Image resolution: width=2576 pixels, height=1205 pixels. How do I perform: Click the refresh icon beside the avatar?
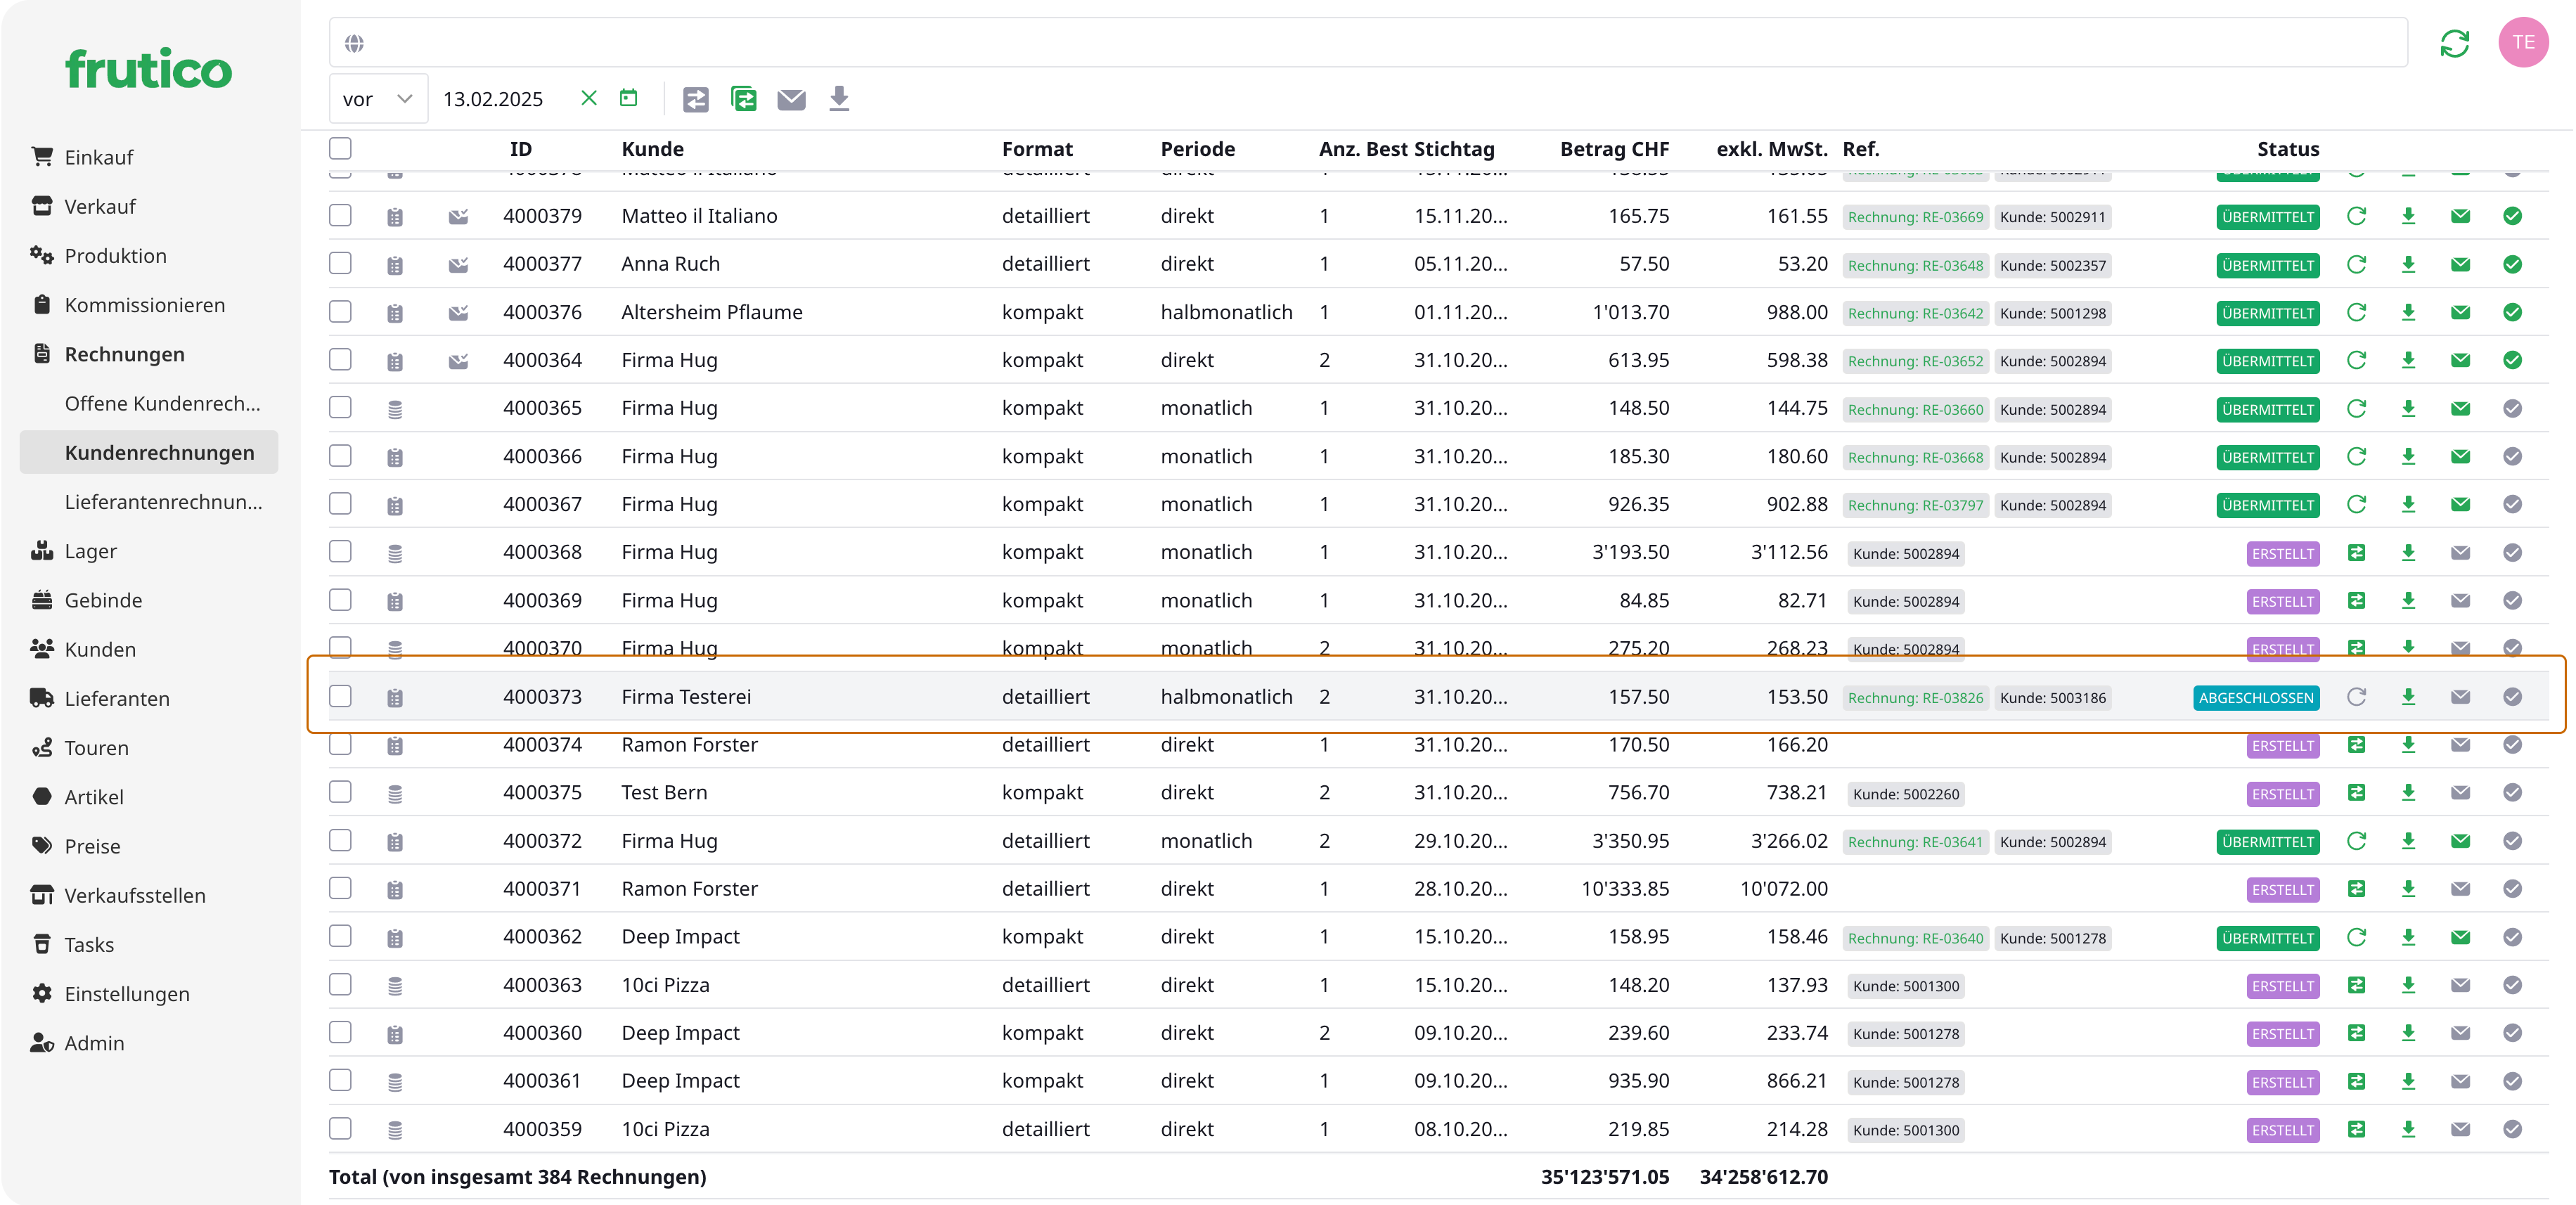(x=2454, y=43)
